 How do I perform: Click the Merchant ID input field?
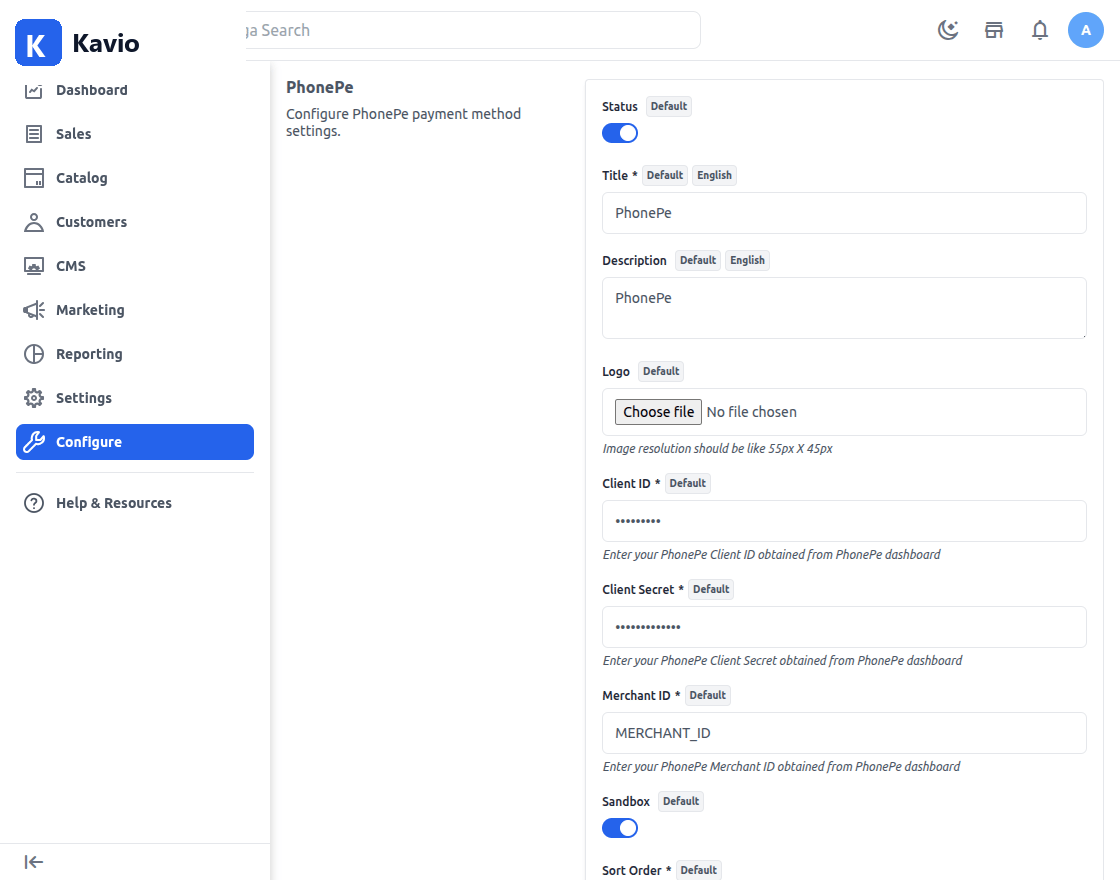[844, 733]
